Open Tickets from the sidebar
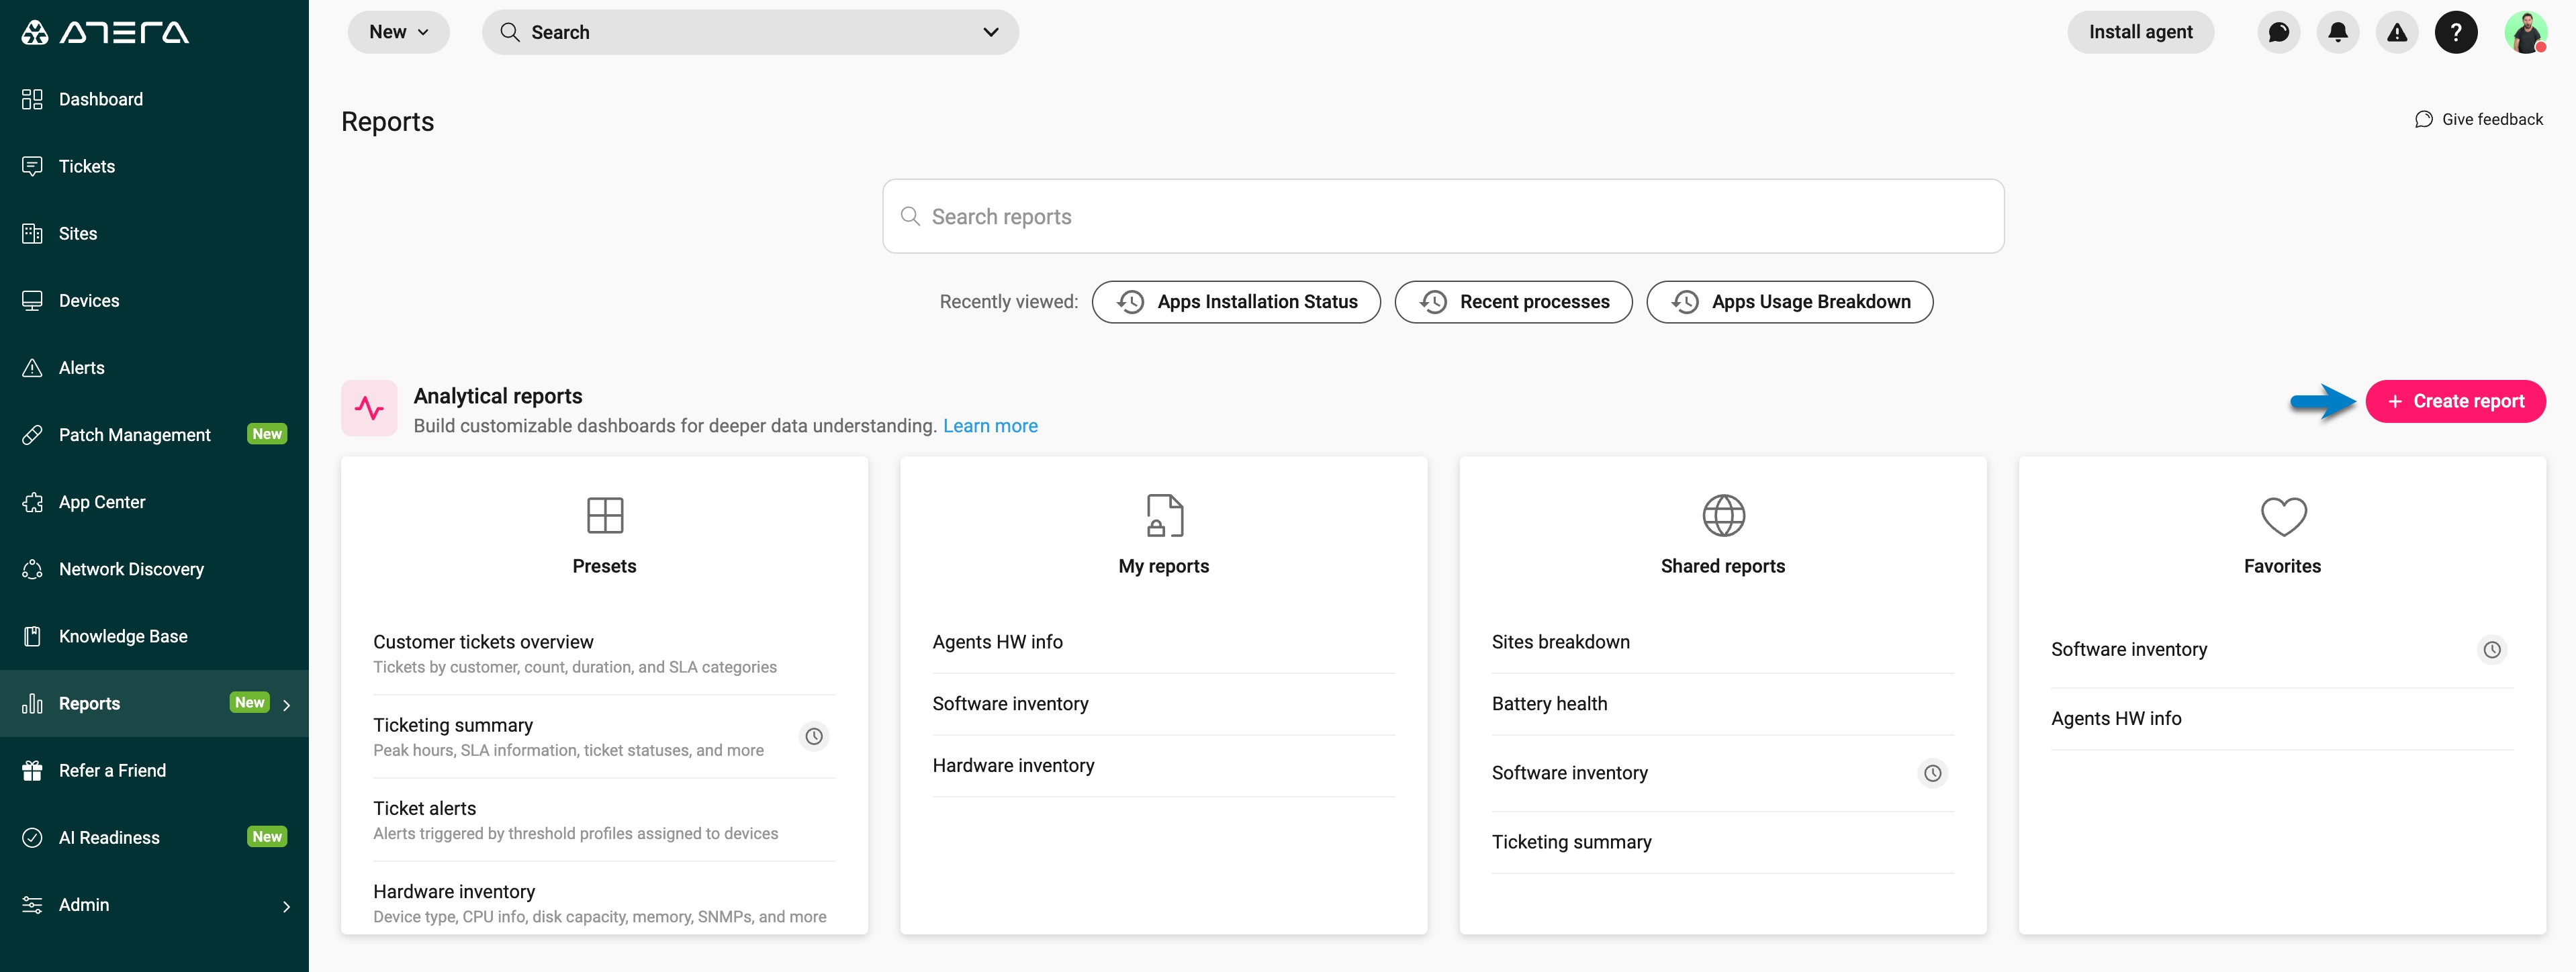The width and height of the screenshot is (2576, 972). pyautogui.click(x=154, y=166)
